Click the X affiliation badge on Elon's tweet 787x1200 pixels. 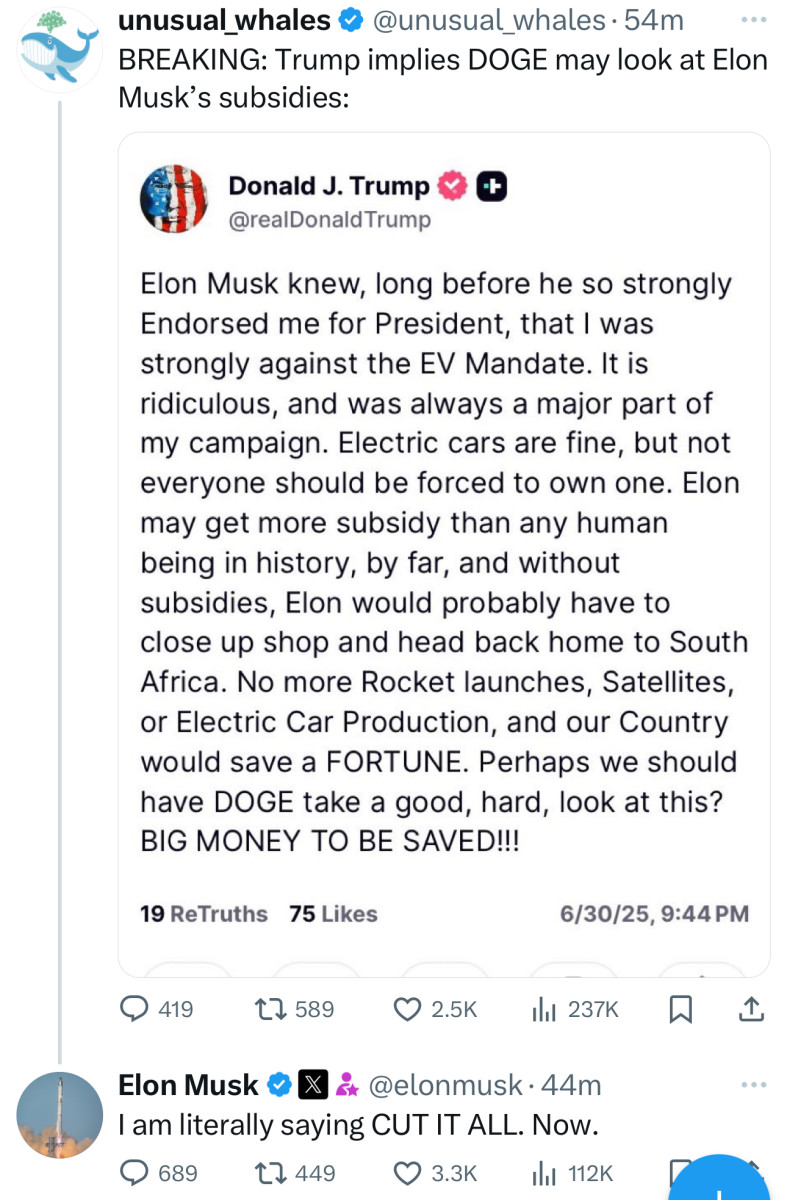click(x=312, y=1083)
